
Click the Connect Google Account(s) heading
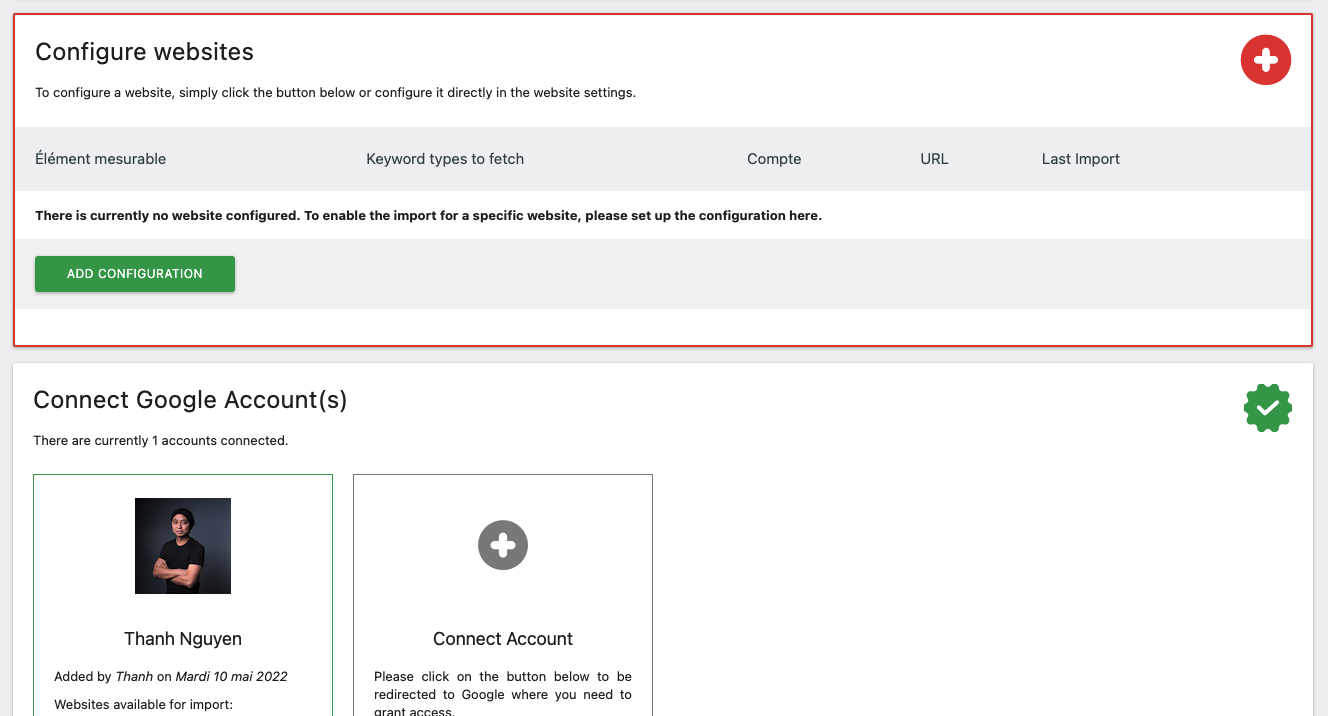(190, 400)
